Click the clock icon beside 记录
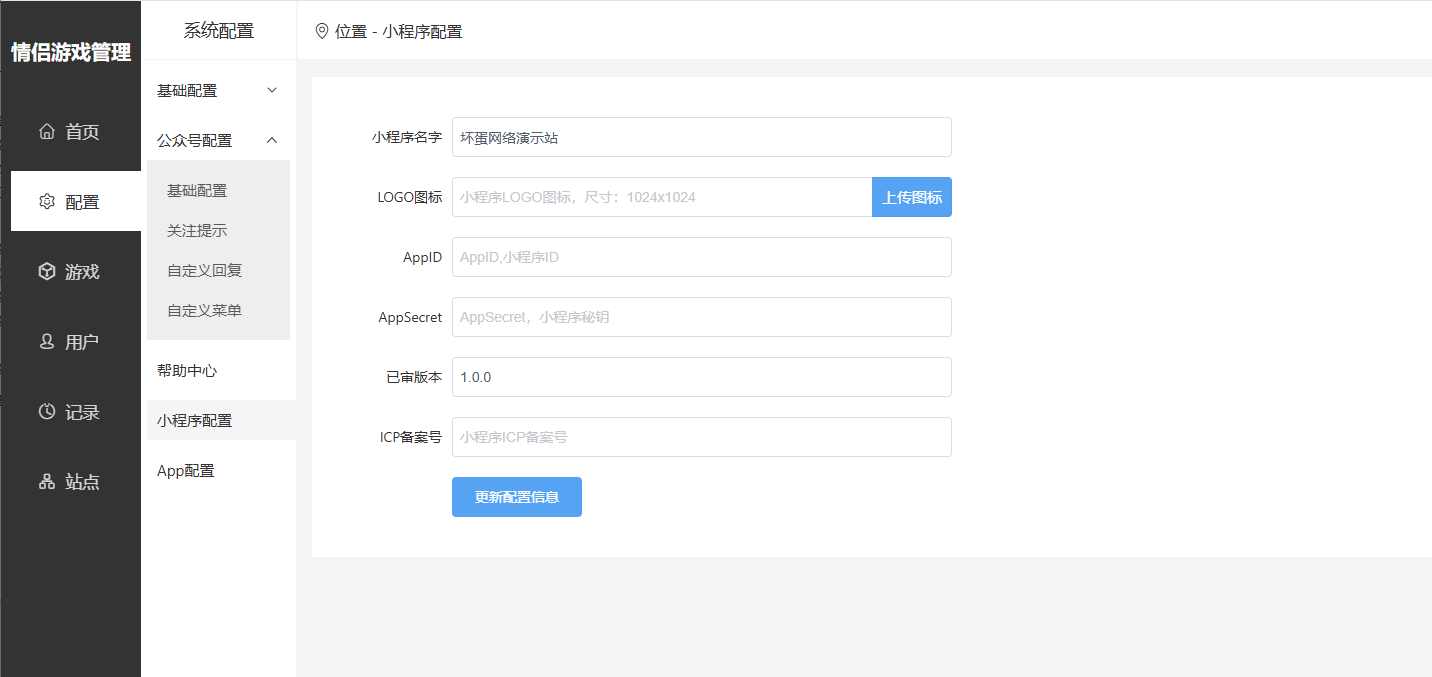The width and height of the screenshot is (1432, 677). [x=47, y=411]
